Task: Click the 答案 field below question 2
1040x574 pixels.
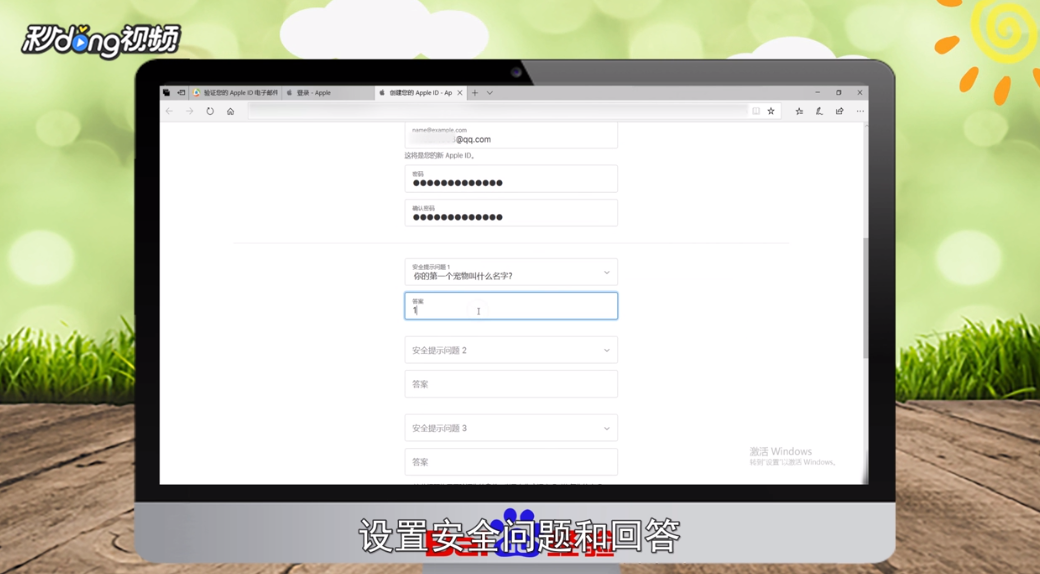Action: pos(511,384)
